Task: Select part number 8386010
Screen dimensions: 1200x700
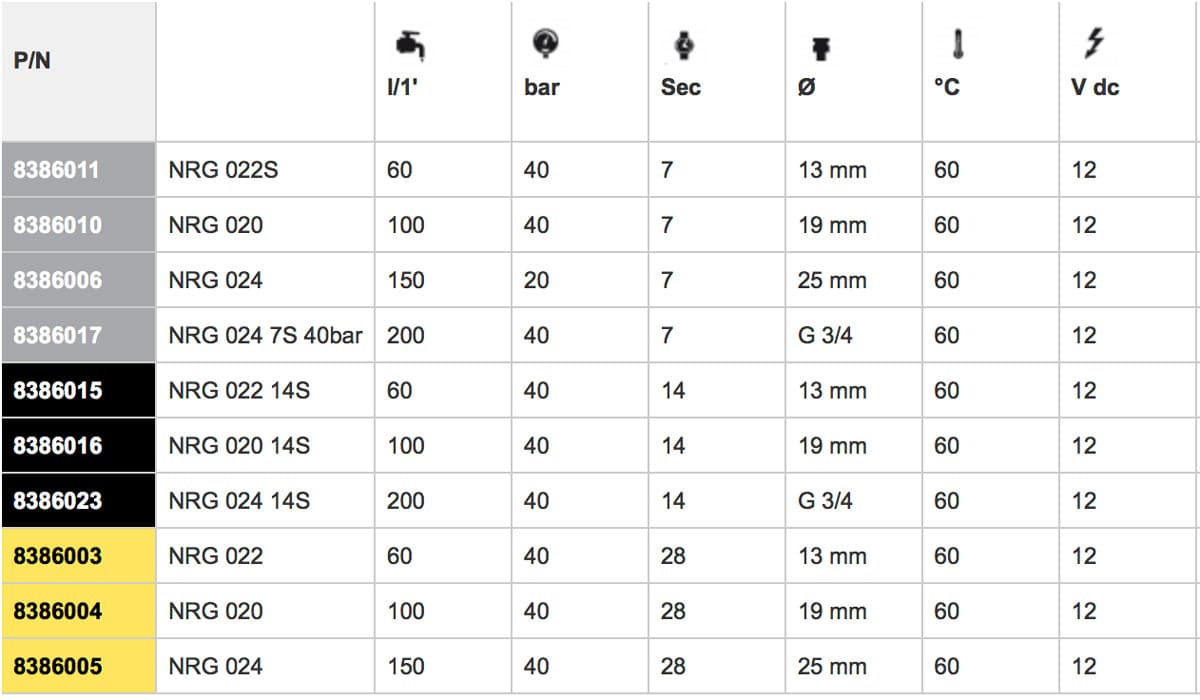Action: click(x=57, y=225)
